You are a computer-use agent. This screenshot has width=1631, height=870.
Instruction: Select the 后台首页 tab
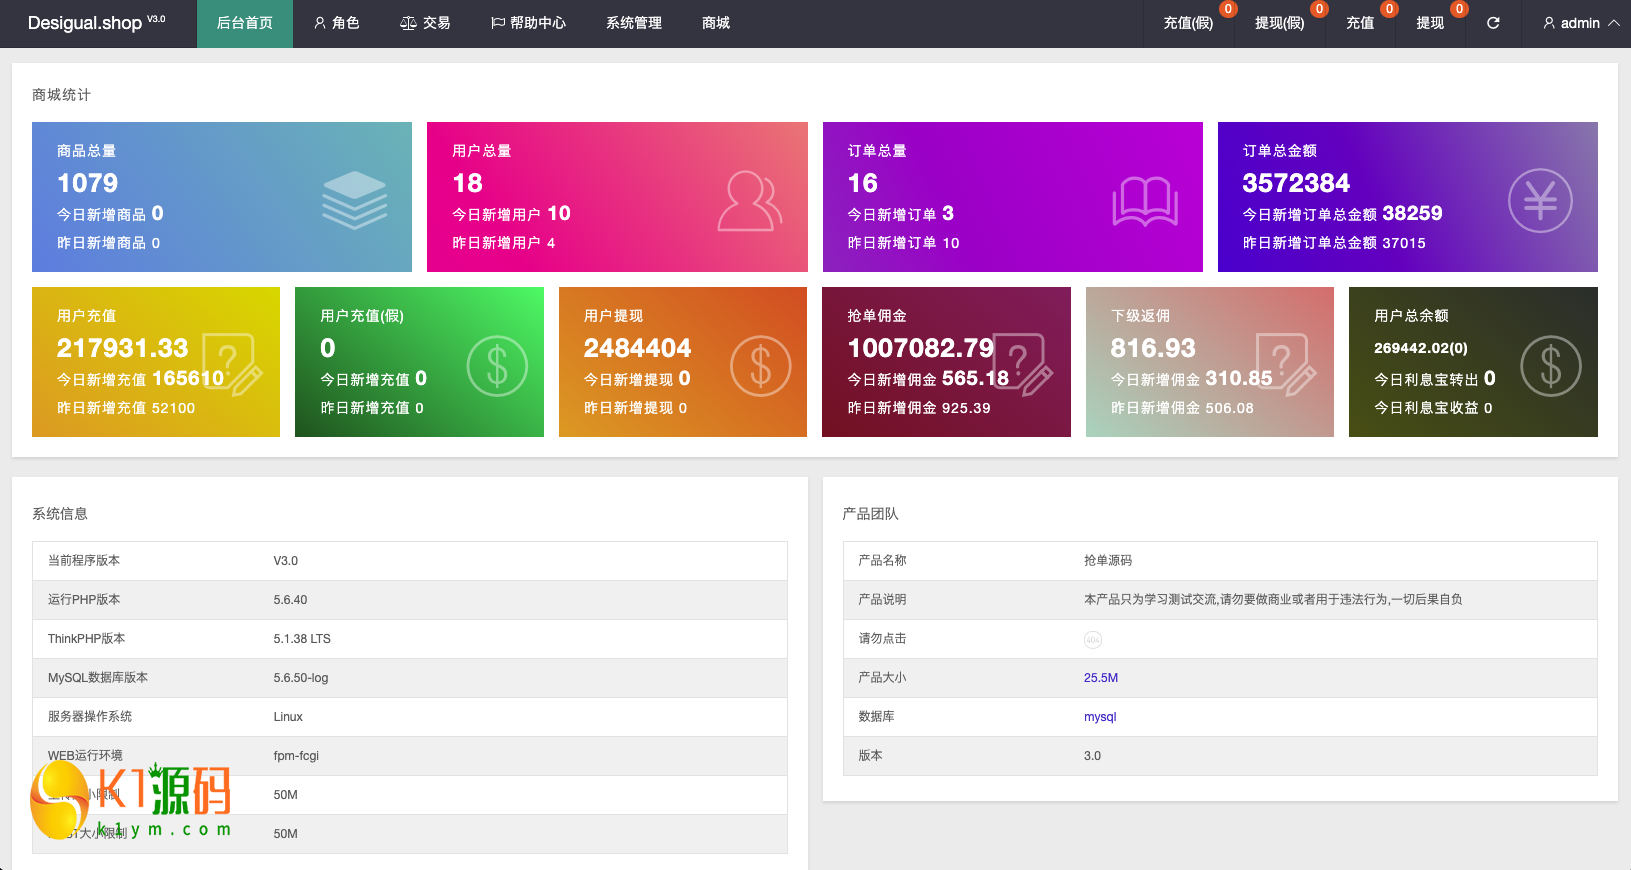(x=245, y=23)
